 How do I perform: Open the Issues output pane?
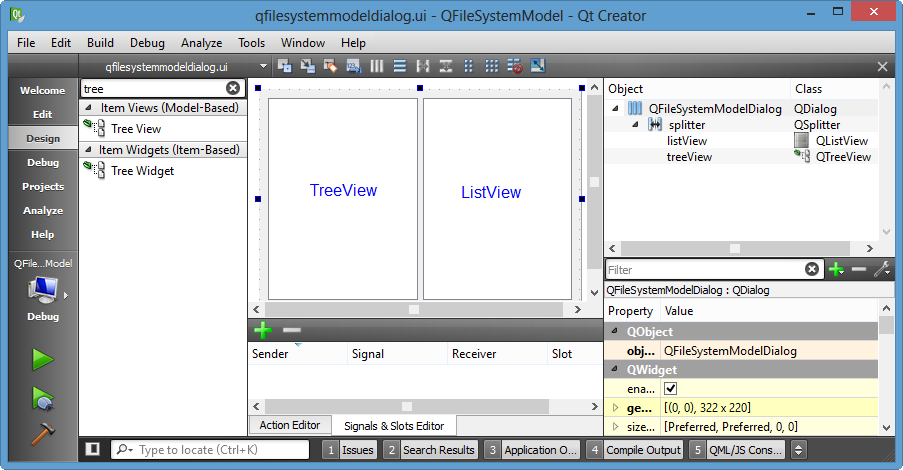click(x=350, y=450)
